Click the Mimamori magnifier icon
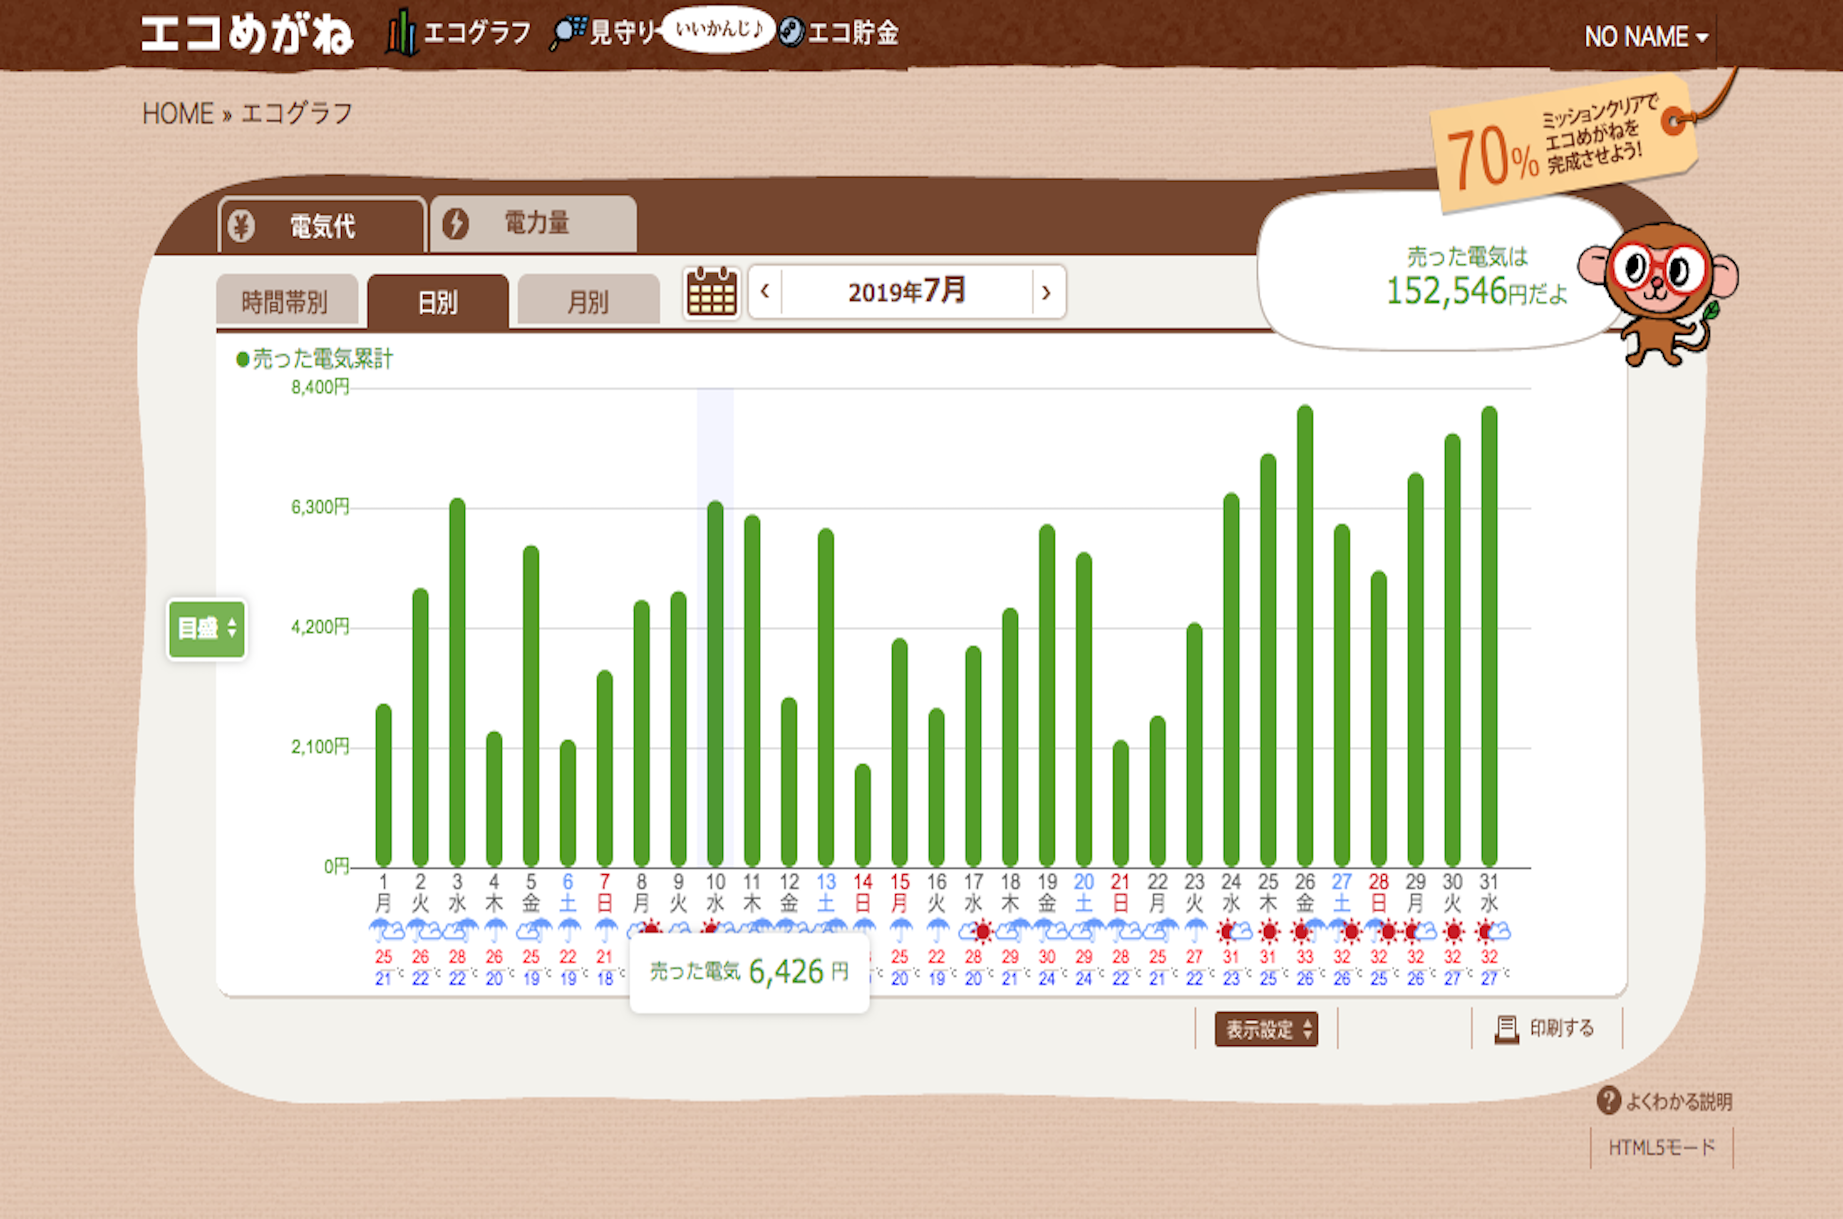 click(x=567, y=33)
